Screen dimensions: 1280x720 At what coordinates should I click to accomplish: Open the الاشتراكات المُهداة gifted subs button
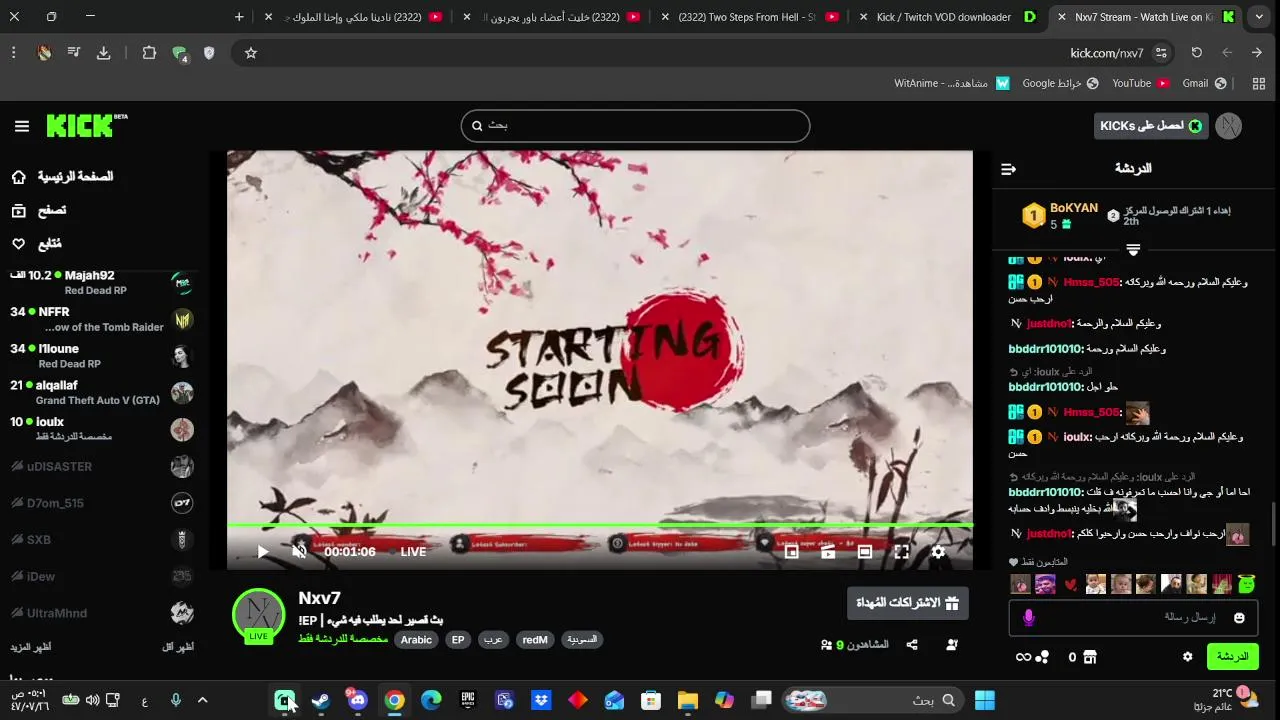pyautogui.click(x=908, y=603)
